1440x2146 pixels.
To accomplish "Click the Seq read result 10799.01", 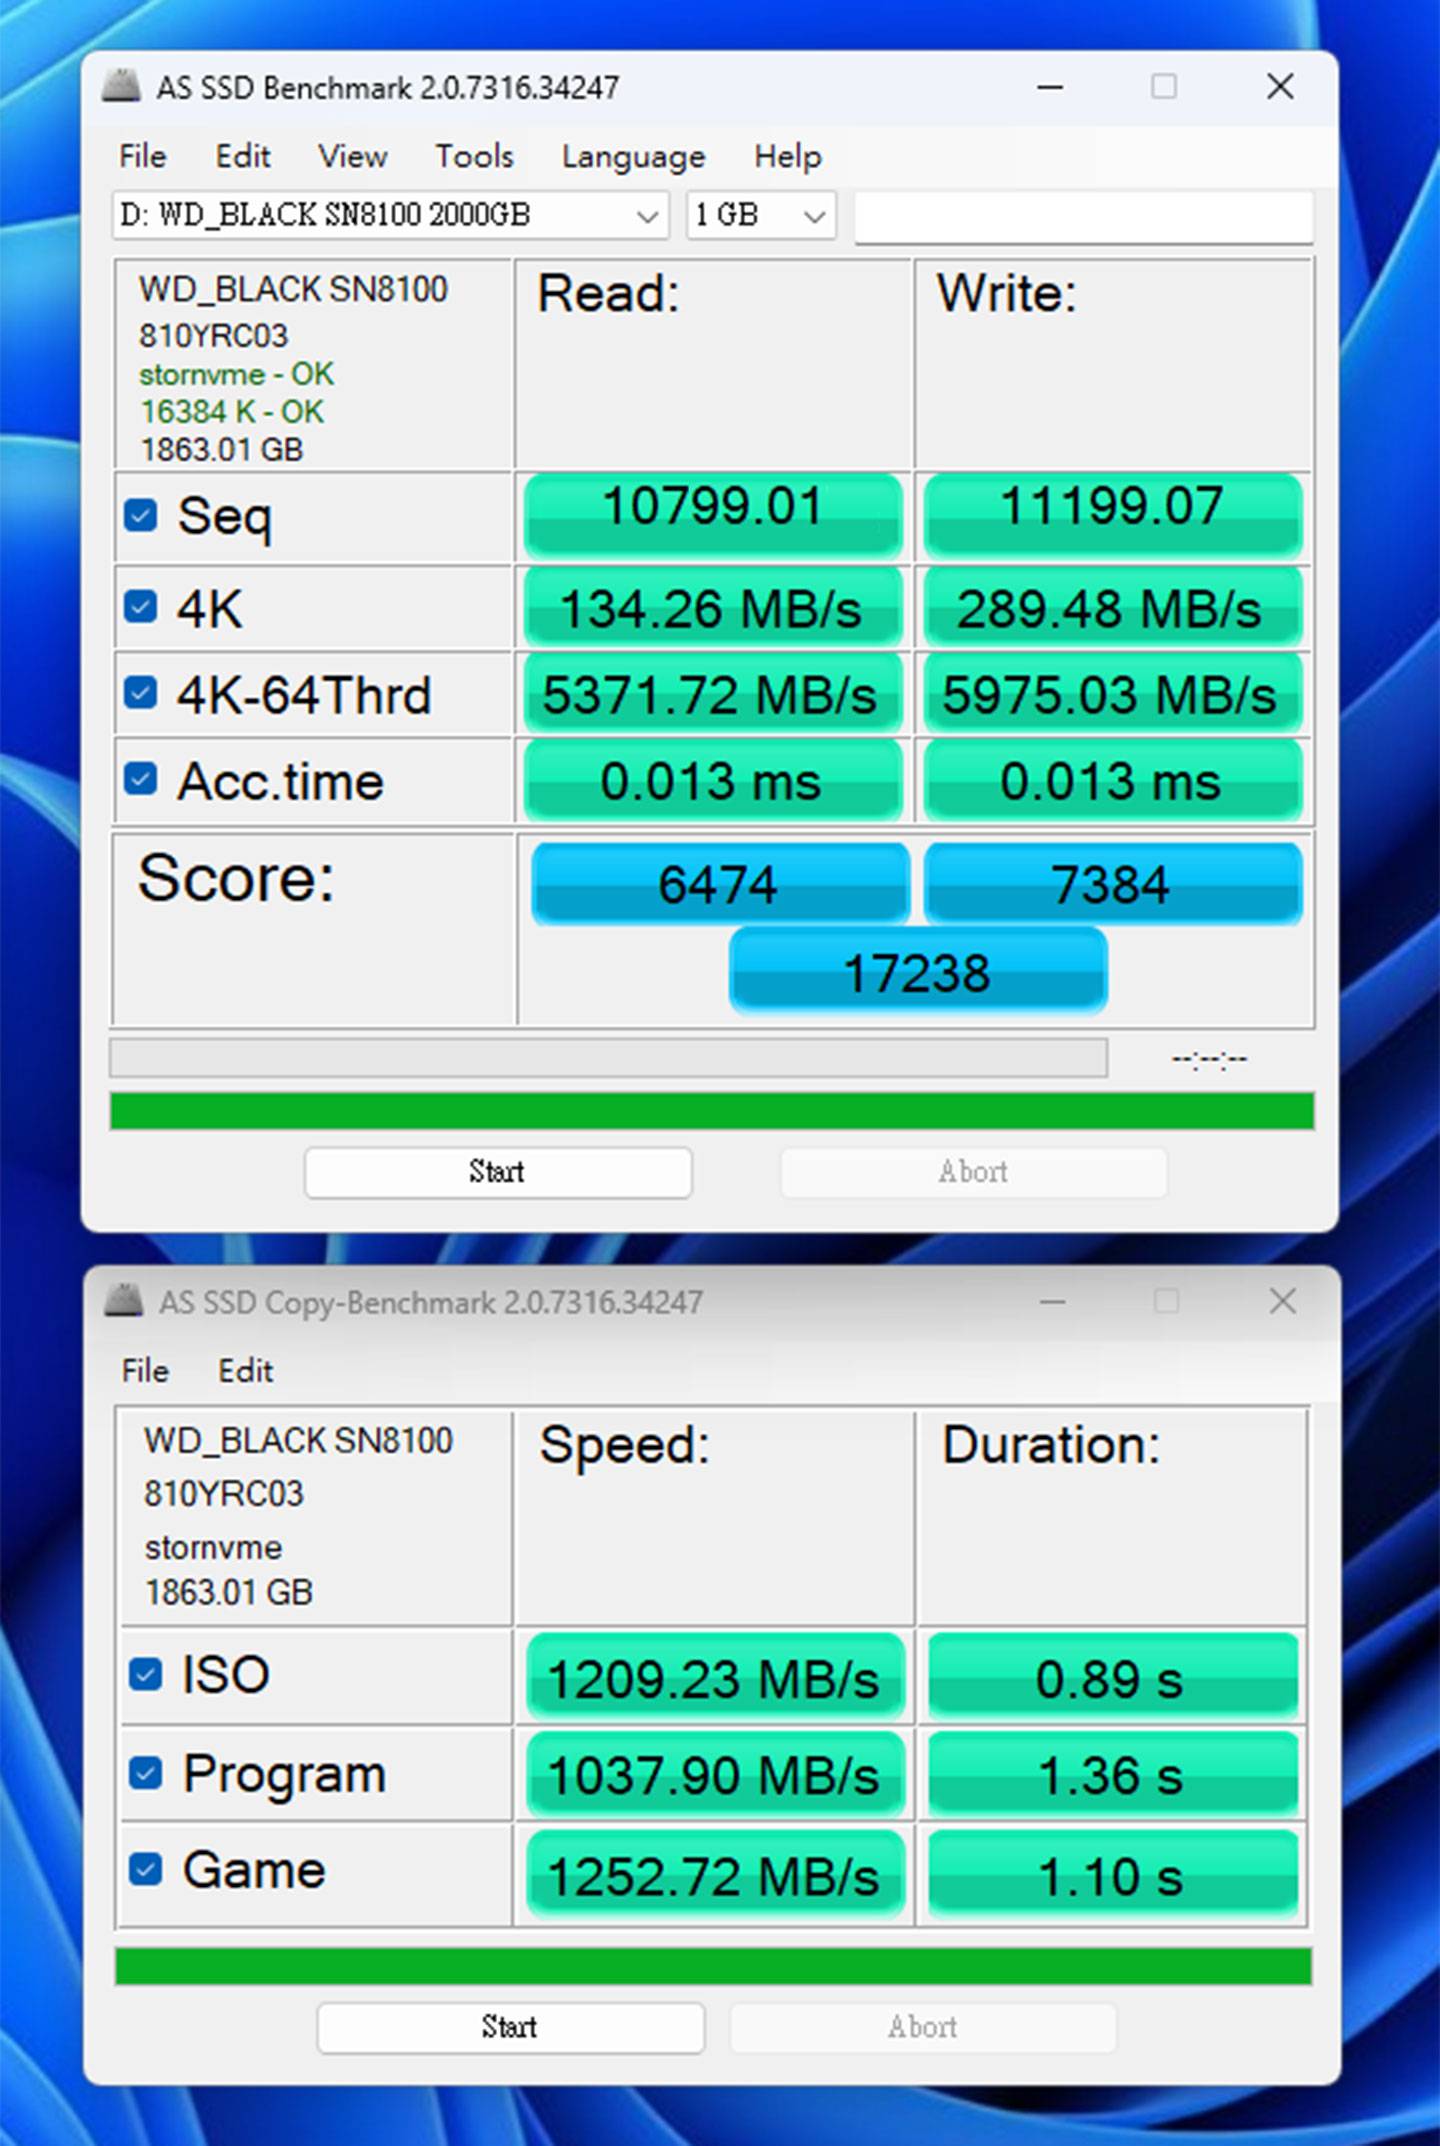I will click(713, 514).
